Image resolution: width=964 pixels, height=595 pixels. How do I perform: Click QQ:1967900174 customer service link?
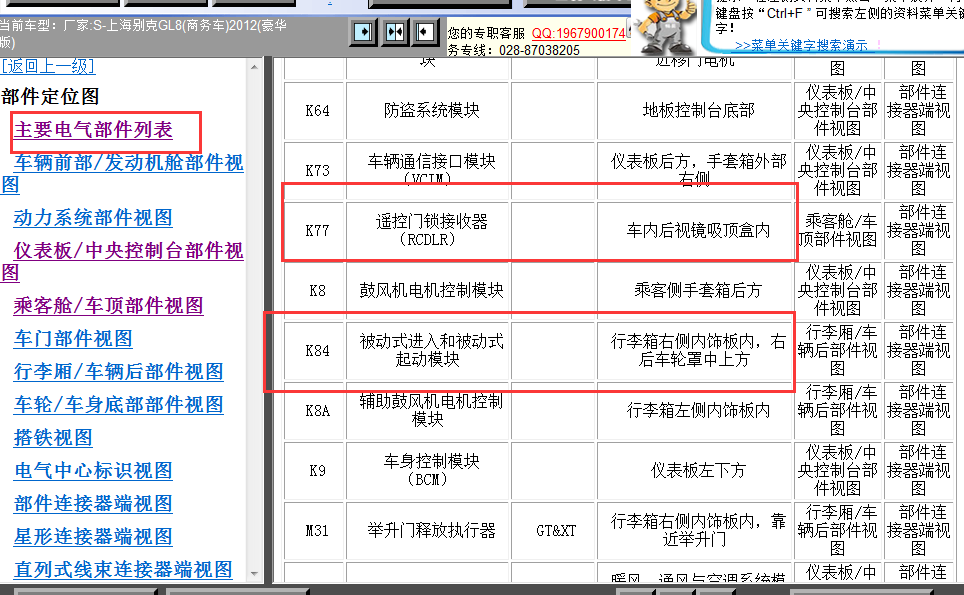[579, 33]
